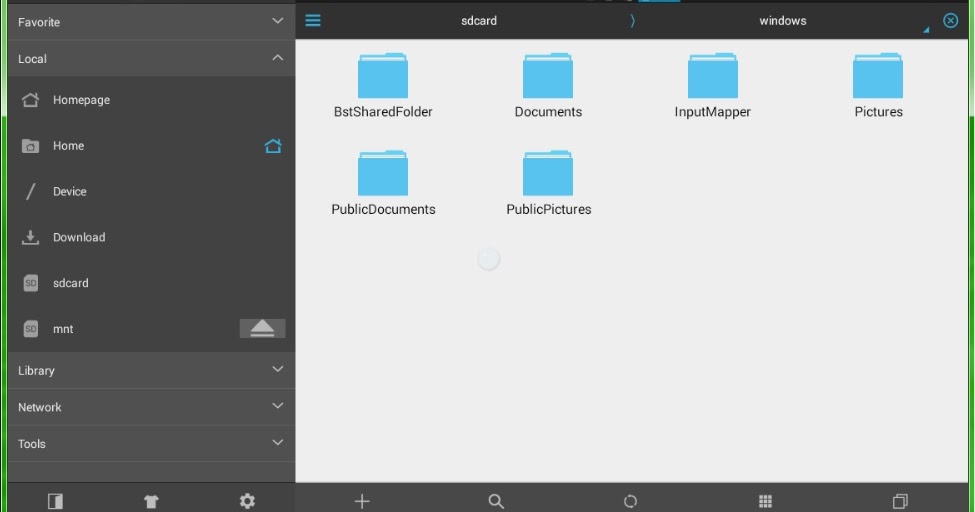
Task: Click the Library header label
Action: point(36,371)
